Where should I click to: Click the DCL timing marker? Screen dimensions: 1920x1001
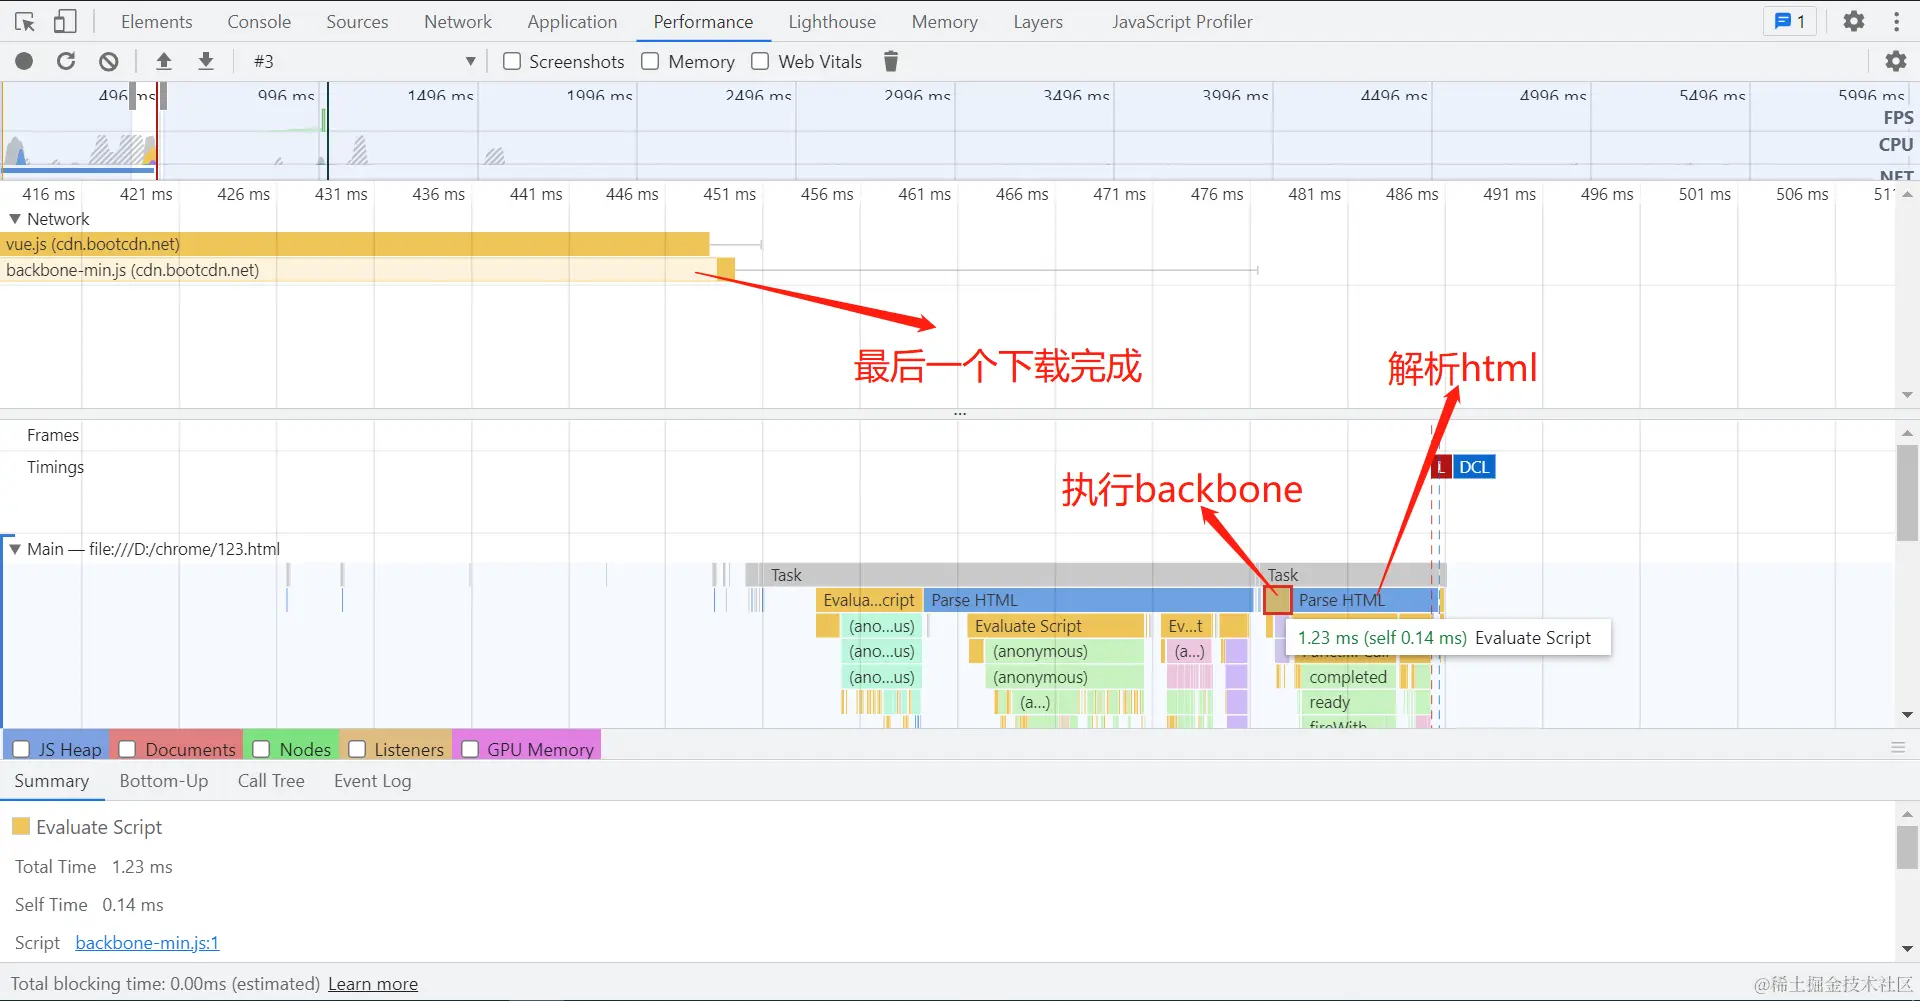(1474, 467)
